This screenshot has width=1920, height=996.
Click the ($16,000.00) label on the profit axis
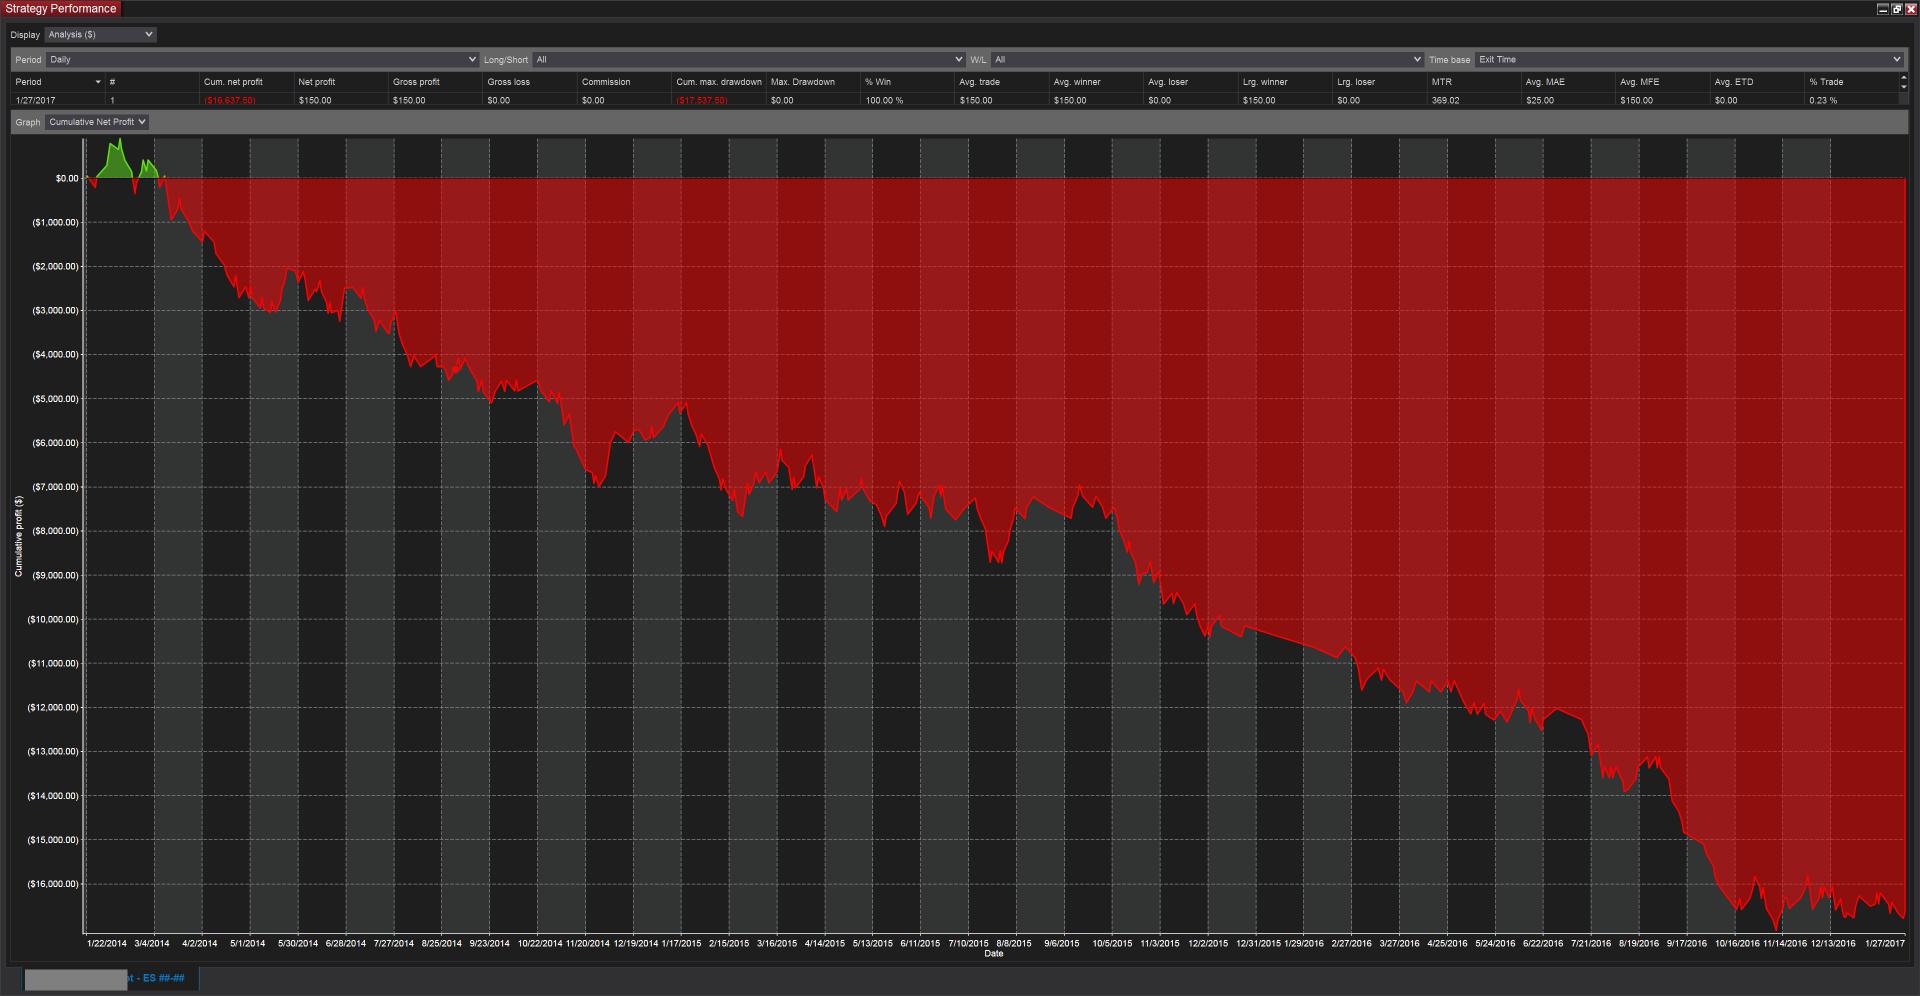53,884
